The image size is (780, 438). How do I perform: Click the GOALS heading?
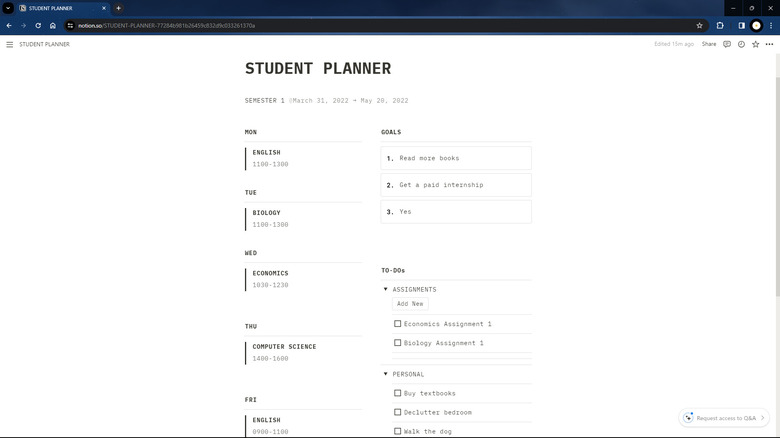coord(391,132)
